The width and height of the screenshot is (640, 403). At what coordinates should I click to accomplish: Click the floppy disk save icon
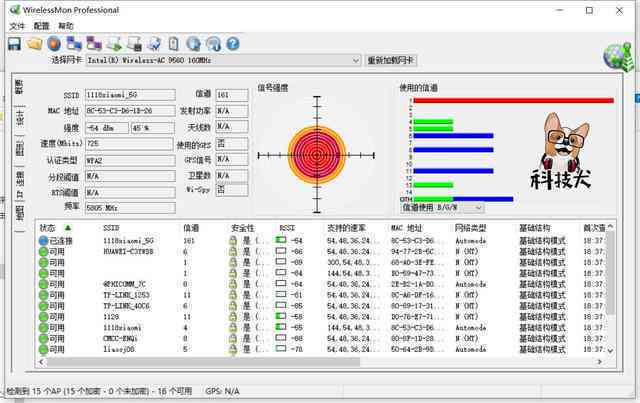(x=14, y=44)
